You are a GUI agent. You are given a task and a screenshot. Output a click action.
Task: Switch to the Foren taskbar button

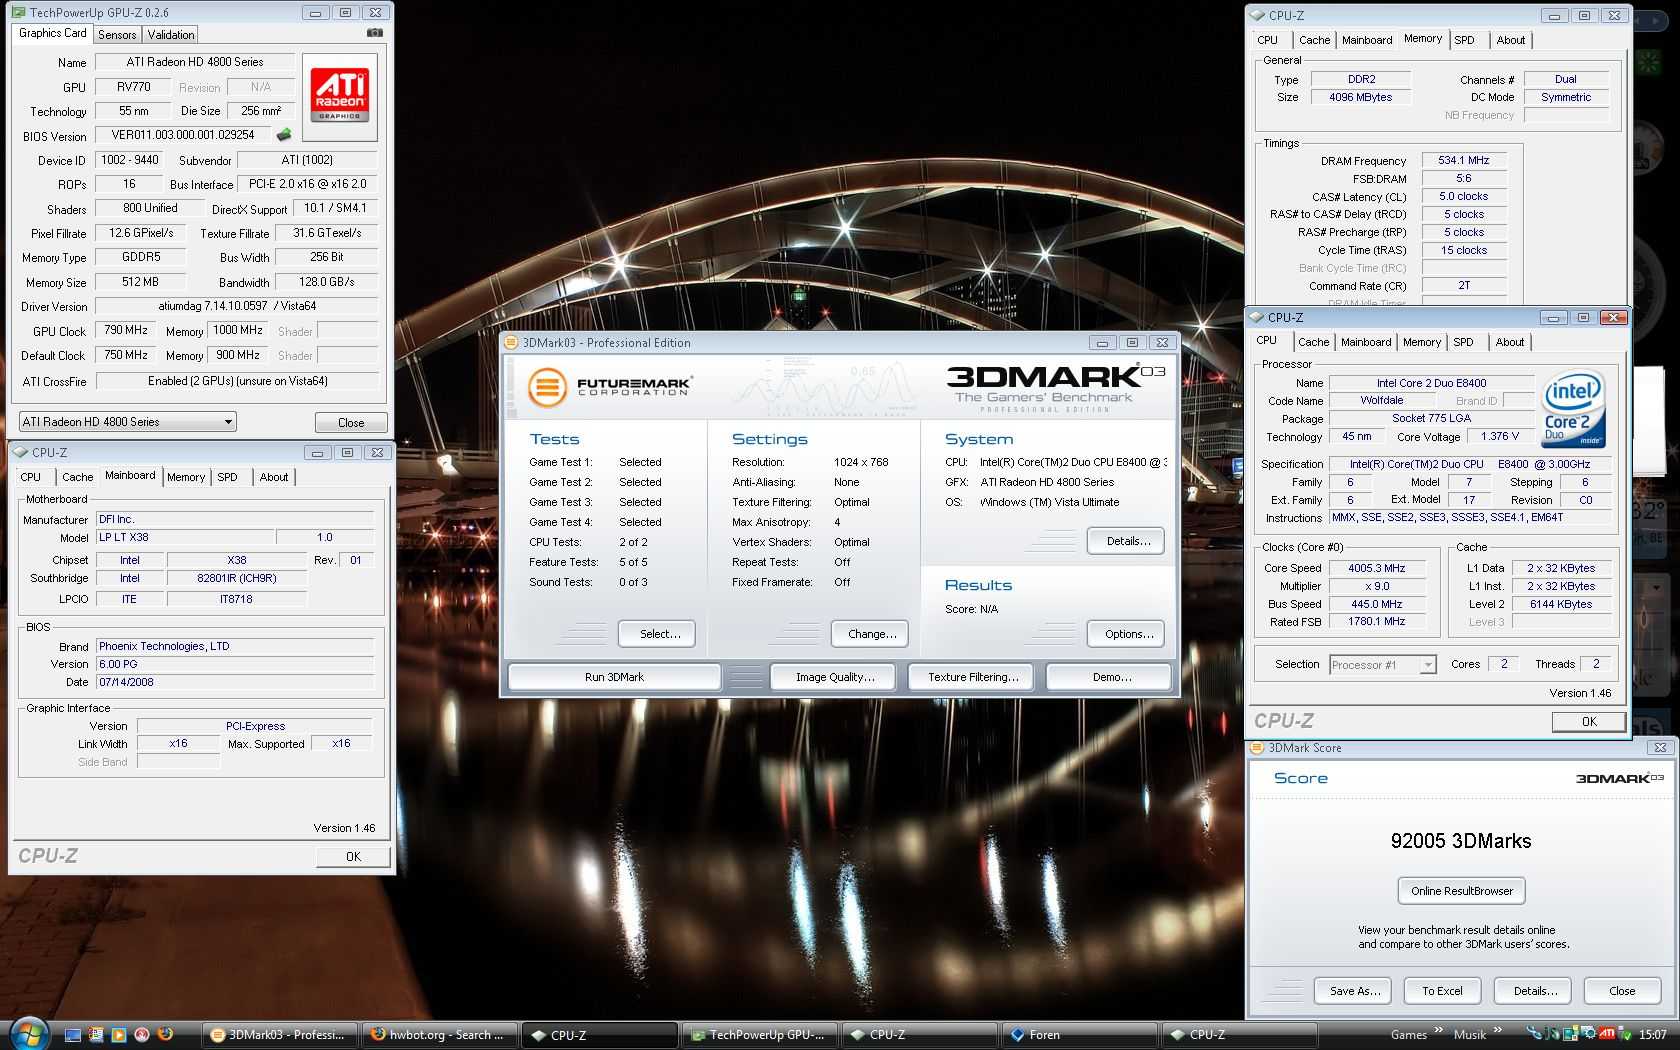1078,1035
